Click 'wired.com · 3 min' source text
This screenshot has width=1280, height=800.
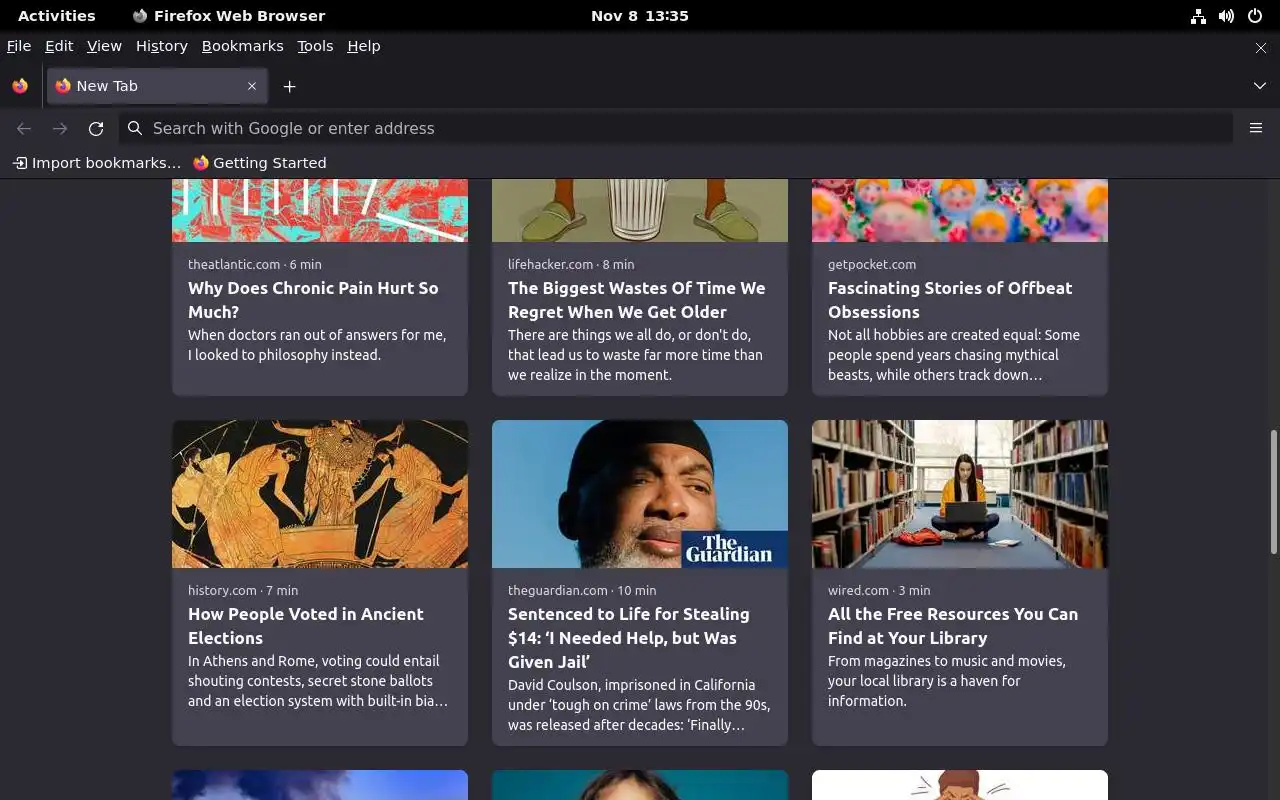[x=879, y=590]
